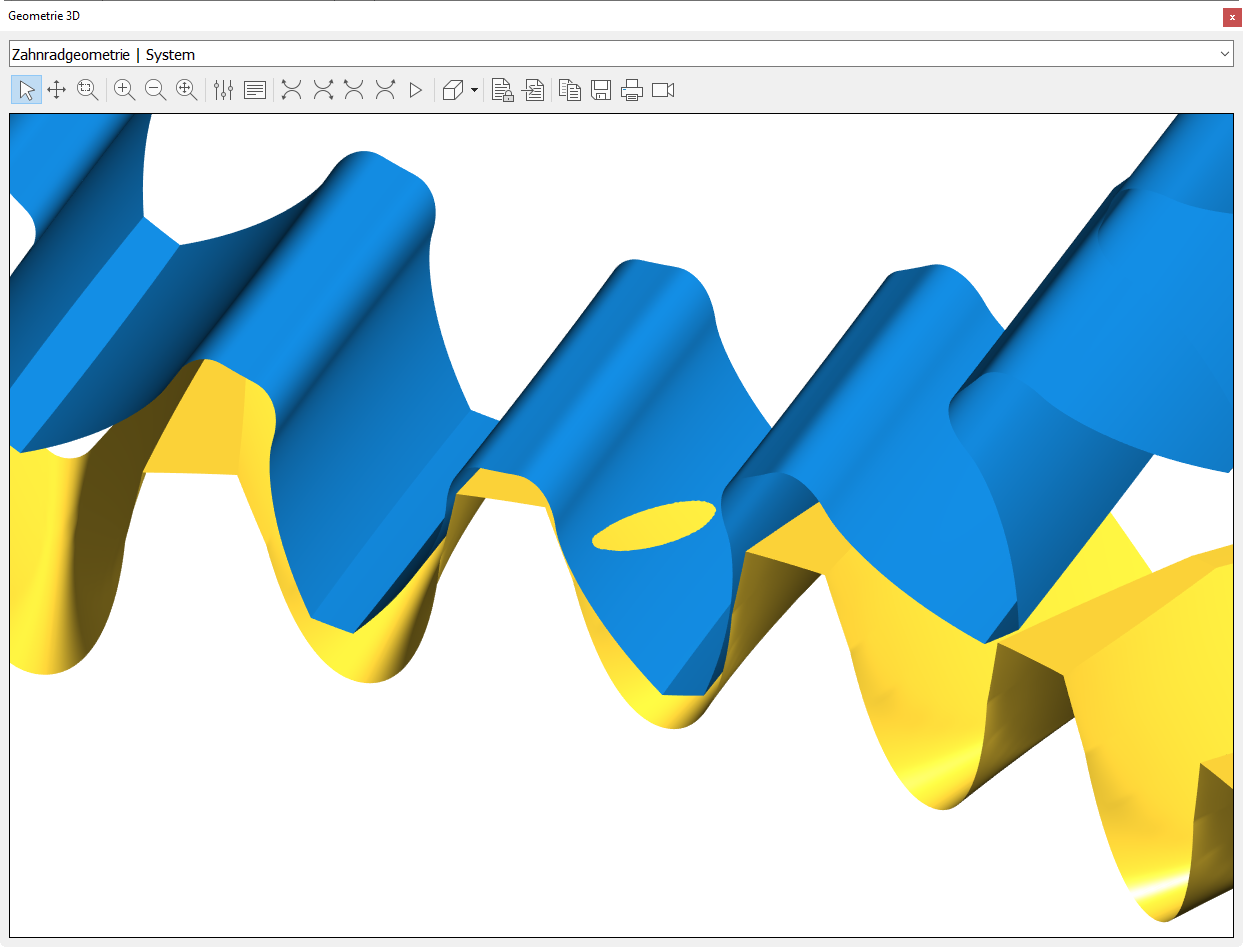Open the display settings sliders icon
Viewport: 1243px width, 947px height.
224,90
